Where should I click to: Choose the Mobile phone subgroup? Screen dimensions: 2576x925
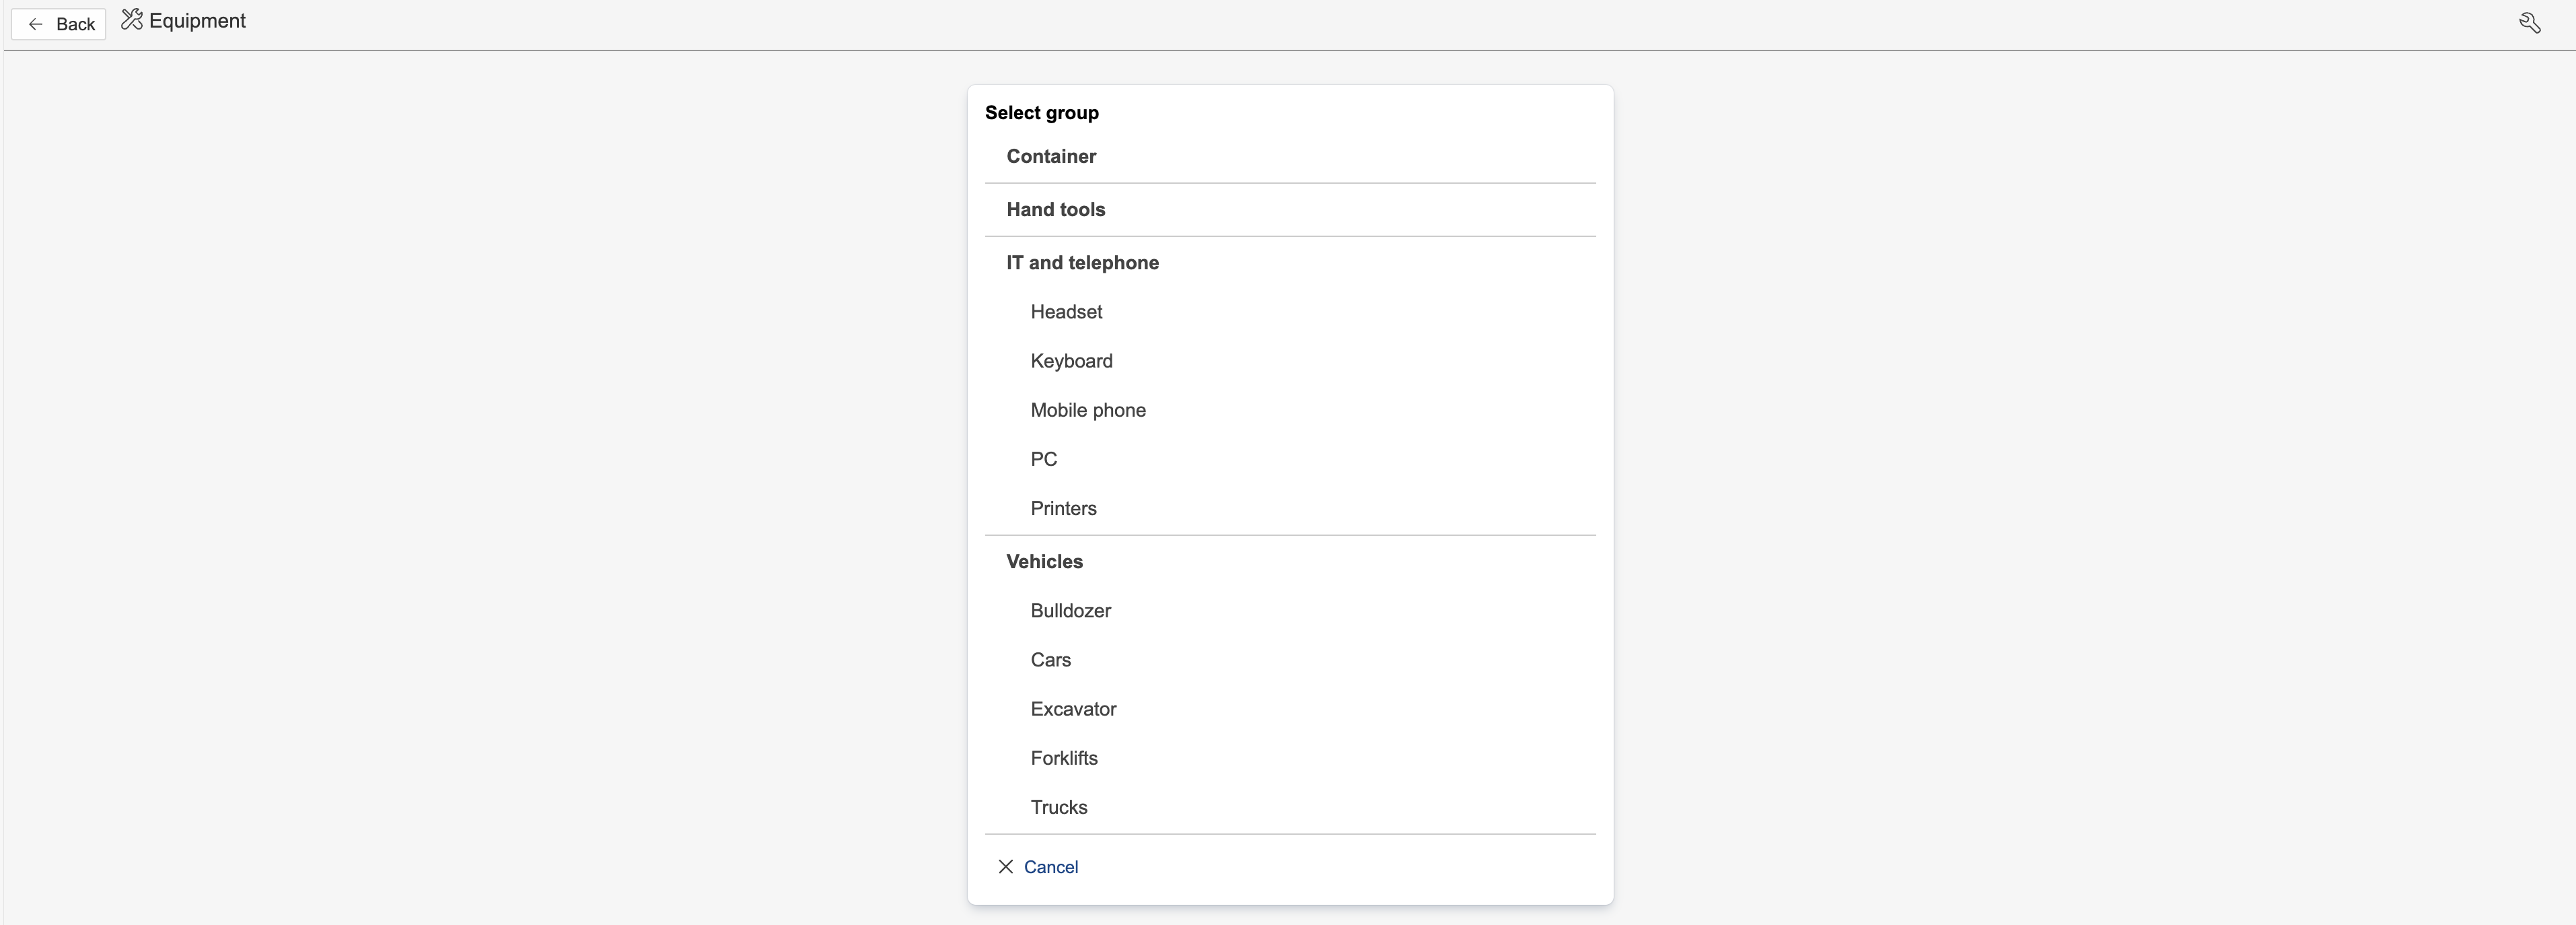tap(1088, 410)
